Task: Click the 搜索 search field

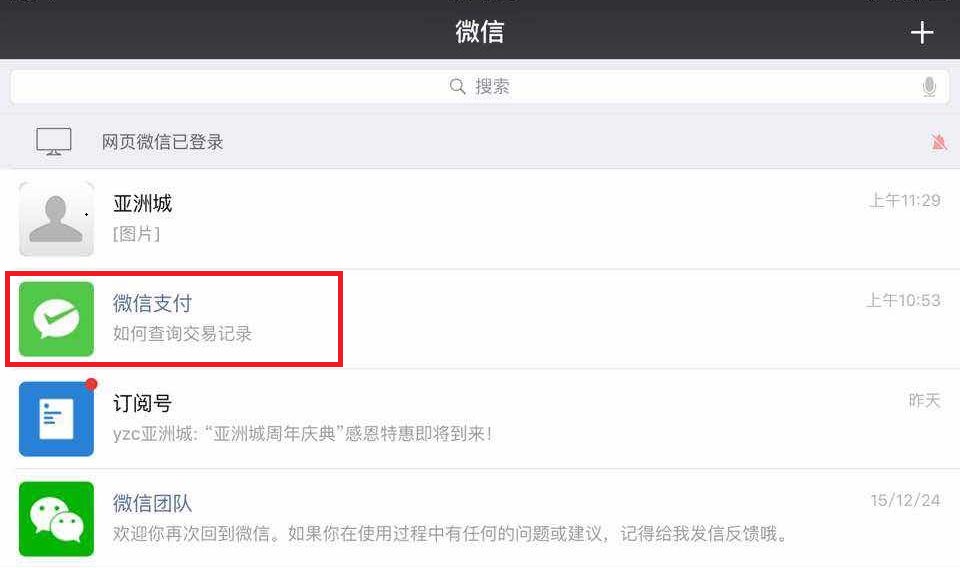Action: pyautogui.click(x=479, y=86)
